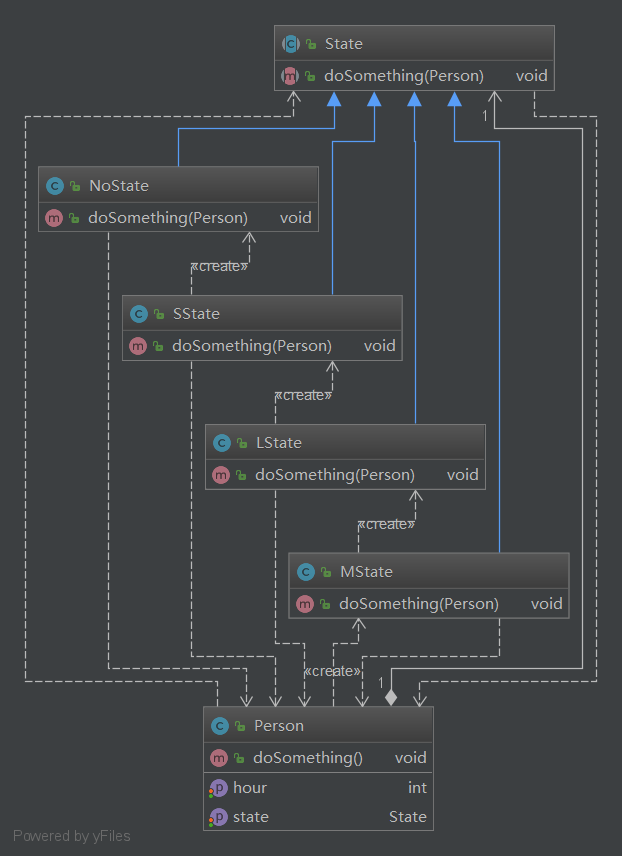
Task: Click the method icon in the MState node
Action: 305,604
